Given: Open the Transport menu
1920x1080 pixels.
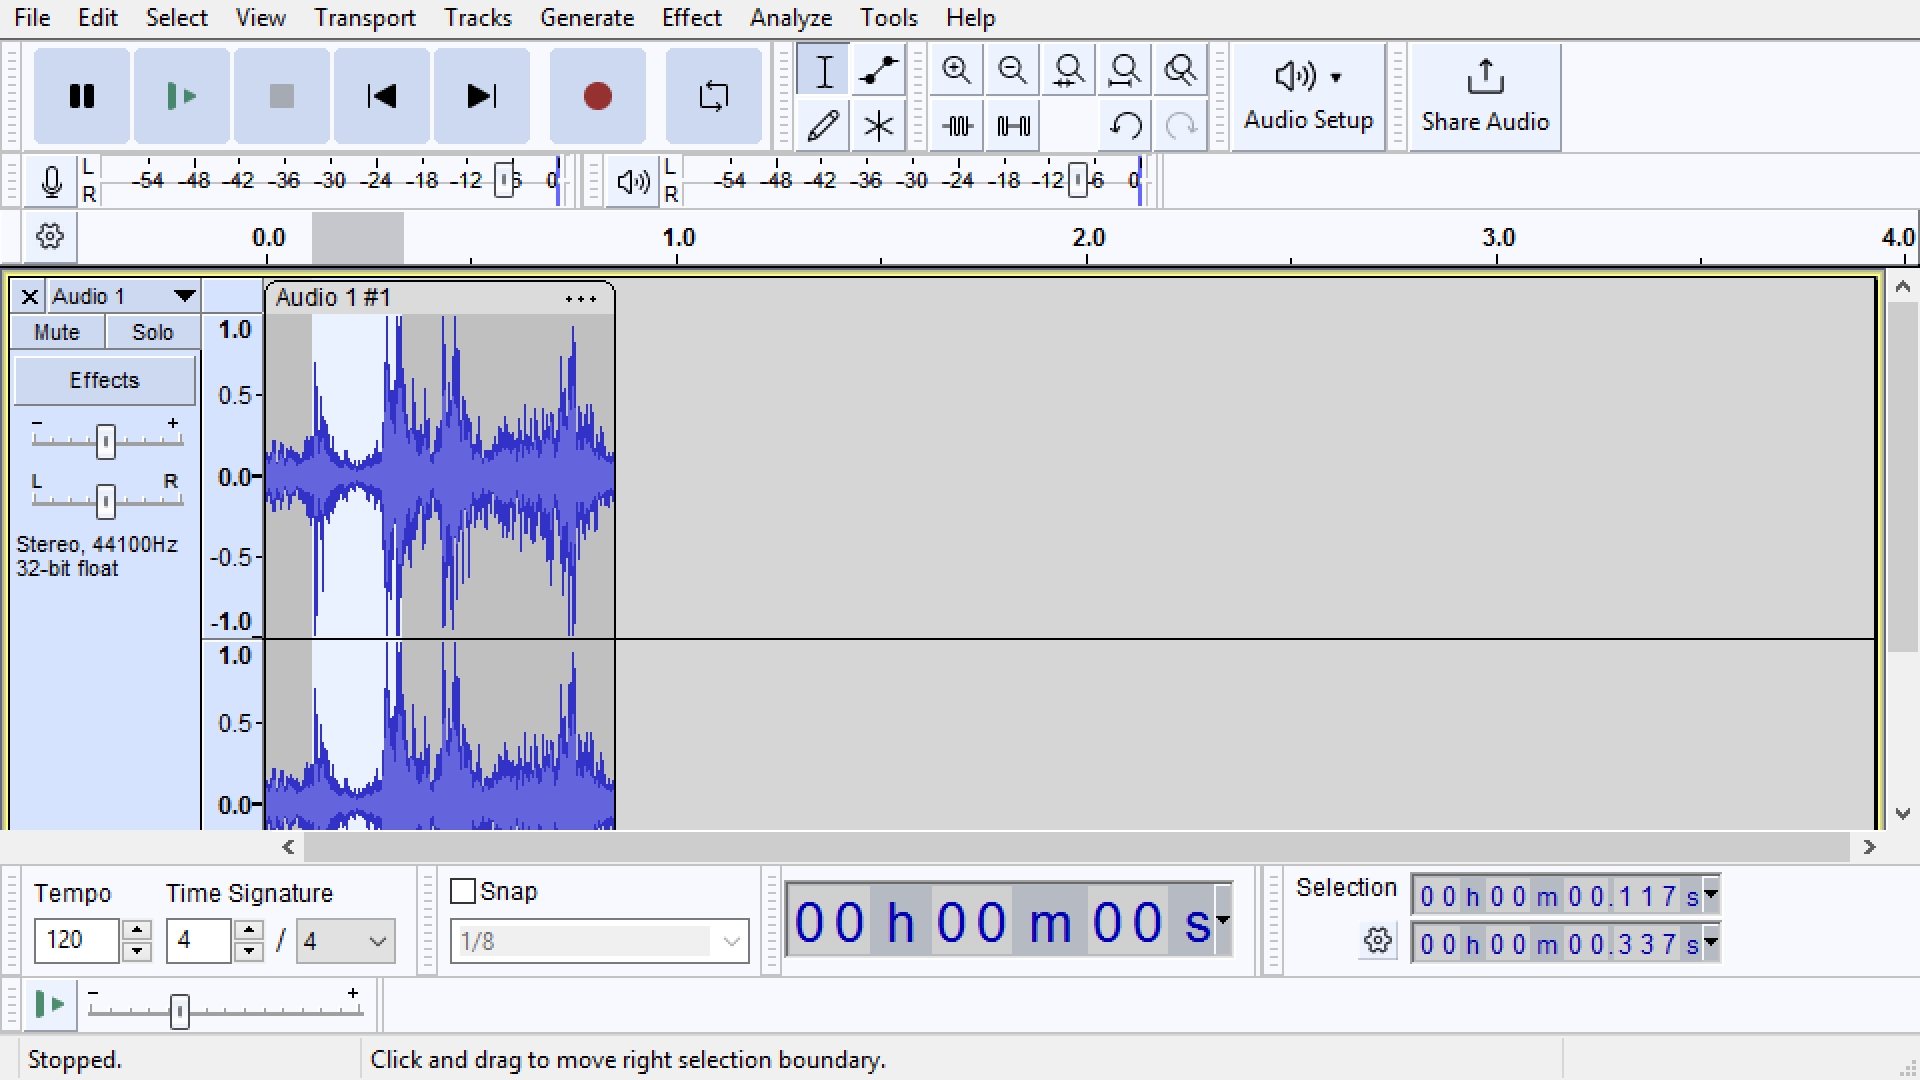Looking at the screenshot, I should tap(365, 18).
